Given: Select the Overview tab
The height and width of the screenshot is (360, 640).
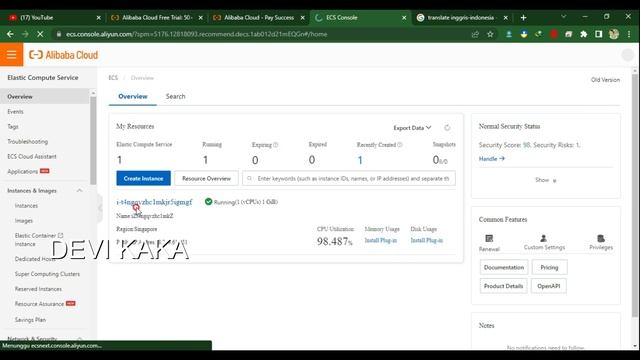Looking at the screenshot, I should [x=133, y=96].
